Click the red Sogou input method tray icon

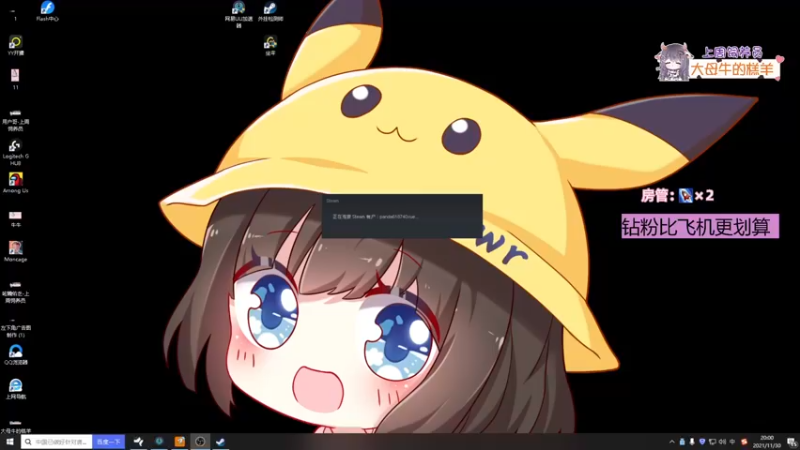(x=744, y=442)
